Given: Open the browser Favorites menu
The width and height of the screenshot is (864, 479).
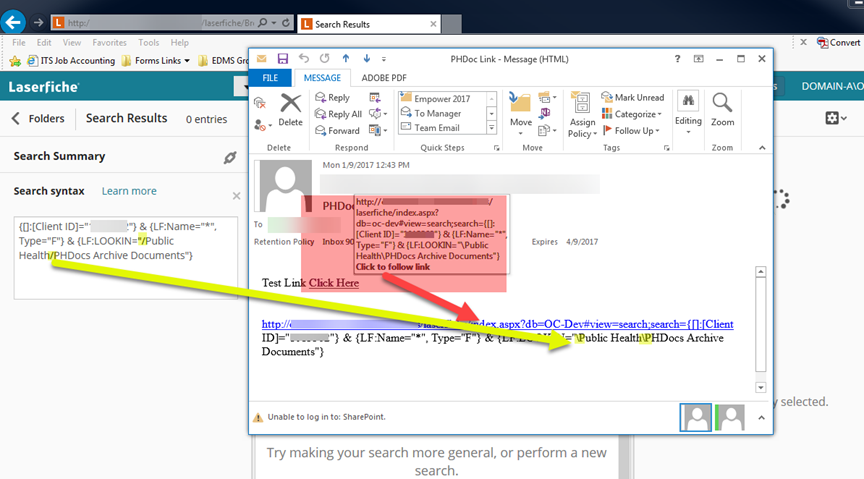Looking at the screenshot, I should pyautogui.click(x=109, y=42).
